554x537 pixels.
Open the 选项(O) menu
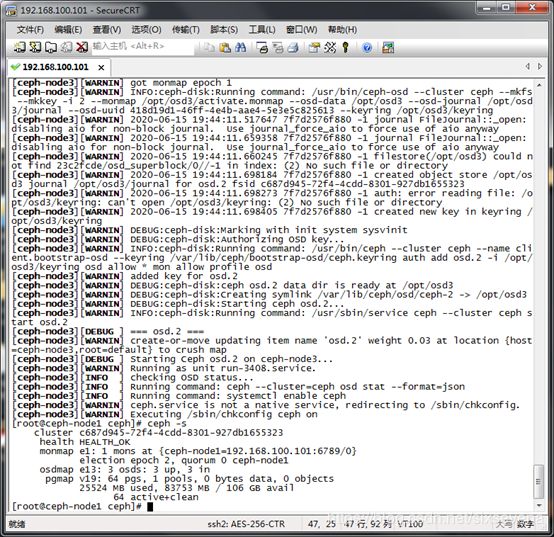(146, 30)
